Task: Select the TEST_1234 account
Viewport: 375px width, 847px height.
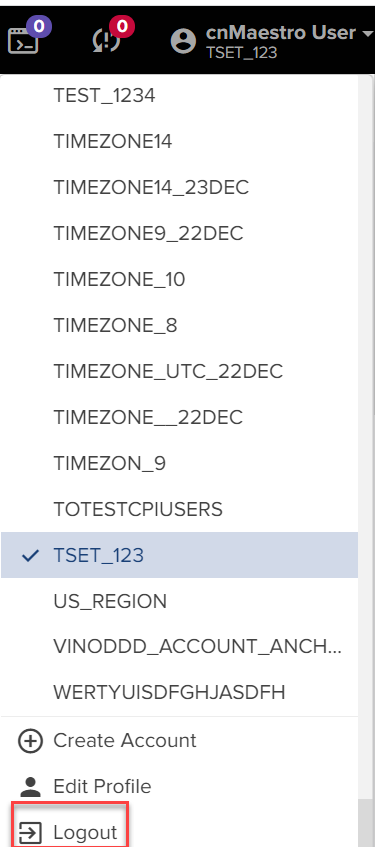Action: click(x=179, y=96)
